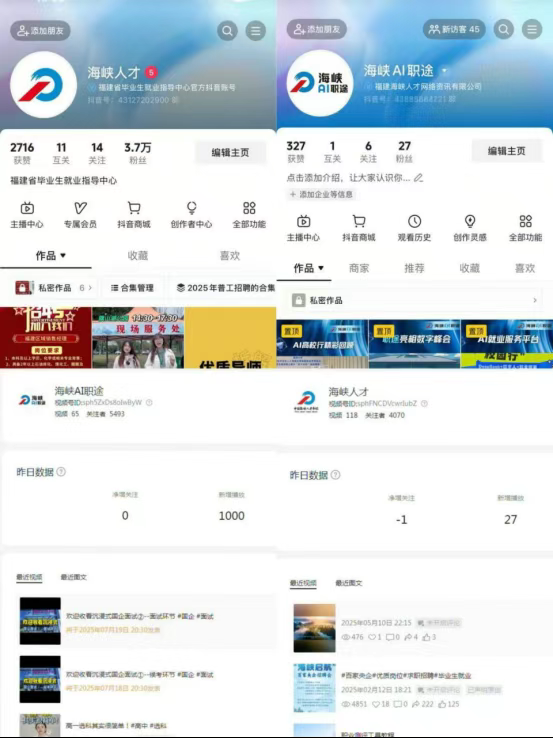Open 作品 dropdown arrow on 海峡人才 profile
Image resolution: width=553 pixels, height=738 pixels.
(63, 256)
